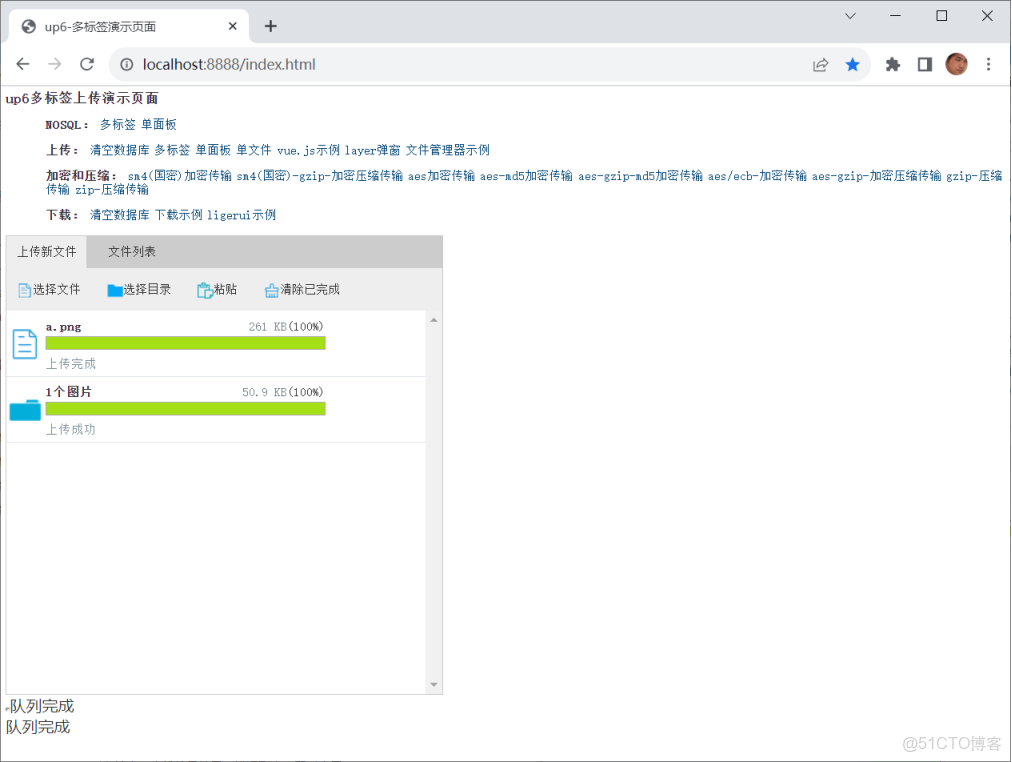Click the folder icon beside 1个图片
Screen dimensions: 1012x762
click(x=24, y=408)
